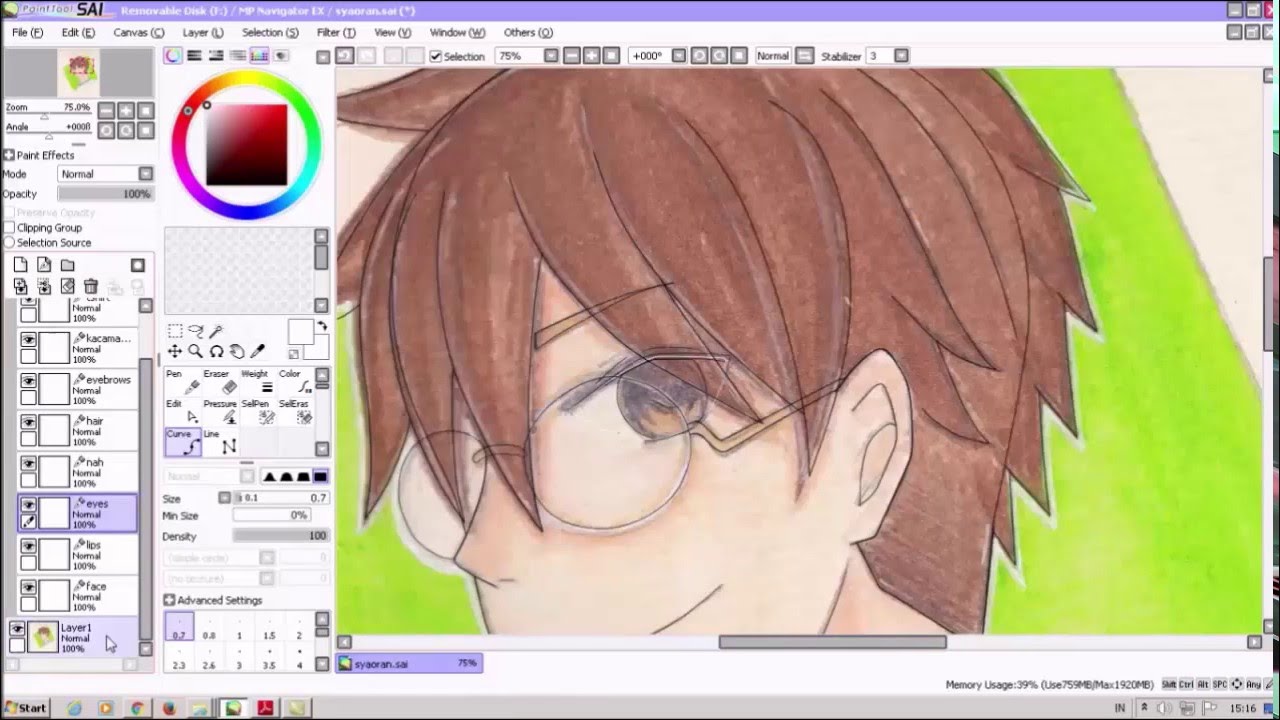Click the Windows Start button
Viewport: 1280px width, 720px height.
pos(25,708)
